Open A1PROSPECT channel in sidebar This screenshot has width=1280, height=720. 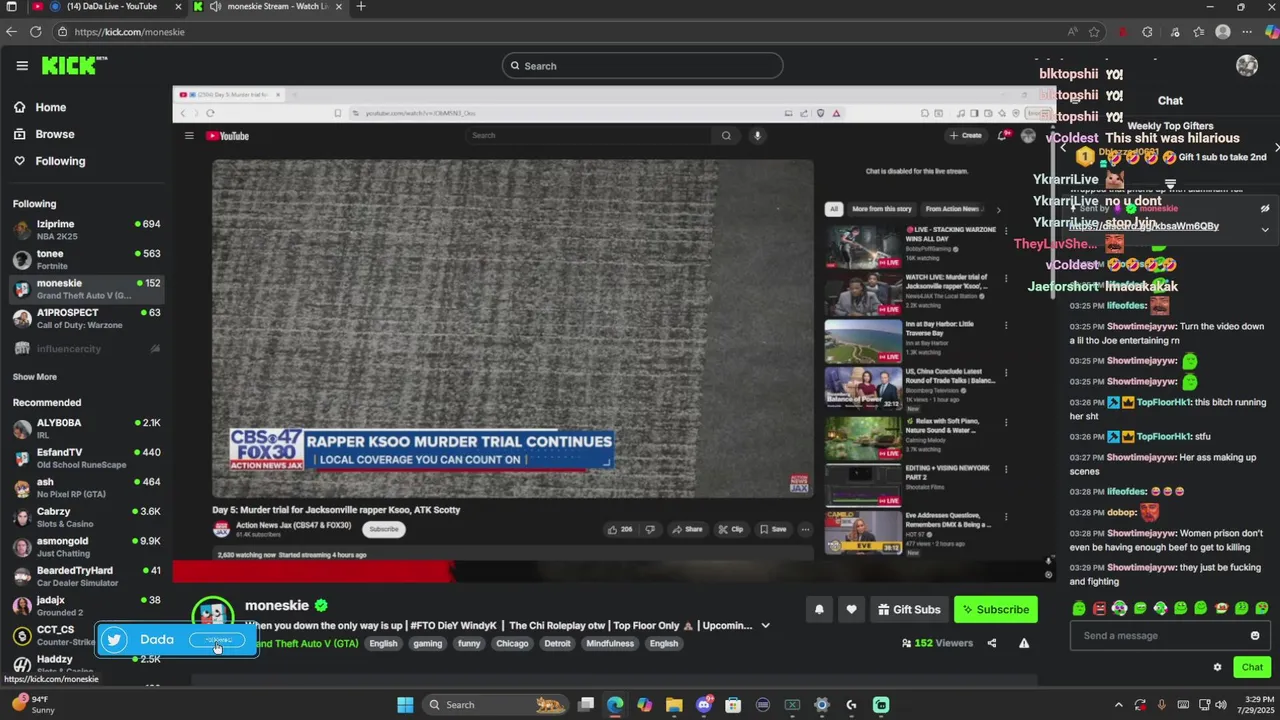[x=86, y=318]
